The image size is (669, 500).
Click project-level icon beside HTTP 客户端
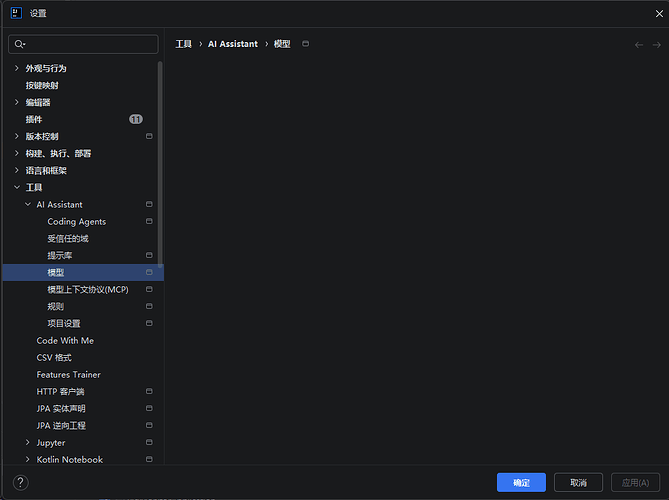click(x=149, y=391)
